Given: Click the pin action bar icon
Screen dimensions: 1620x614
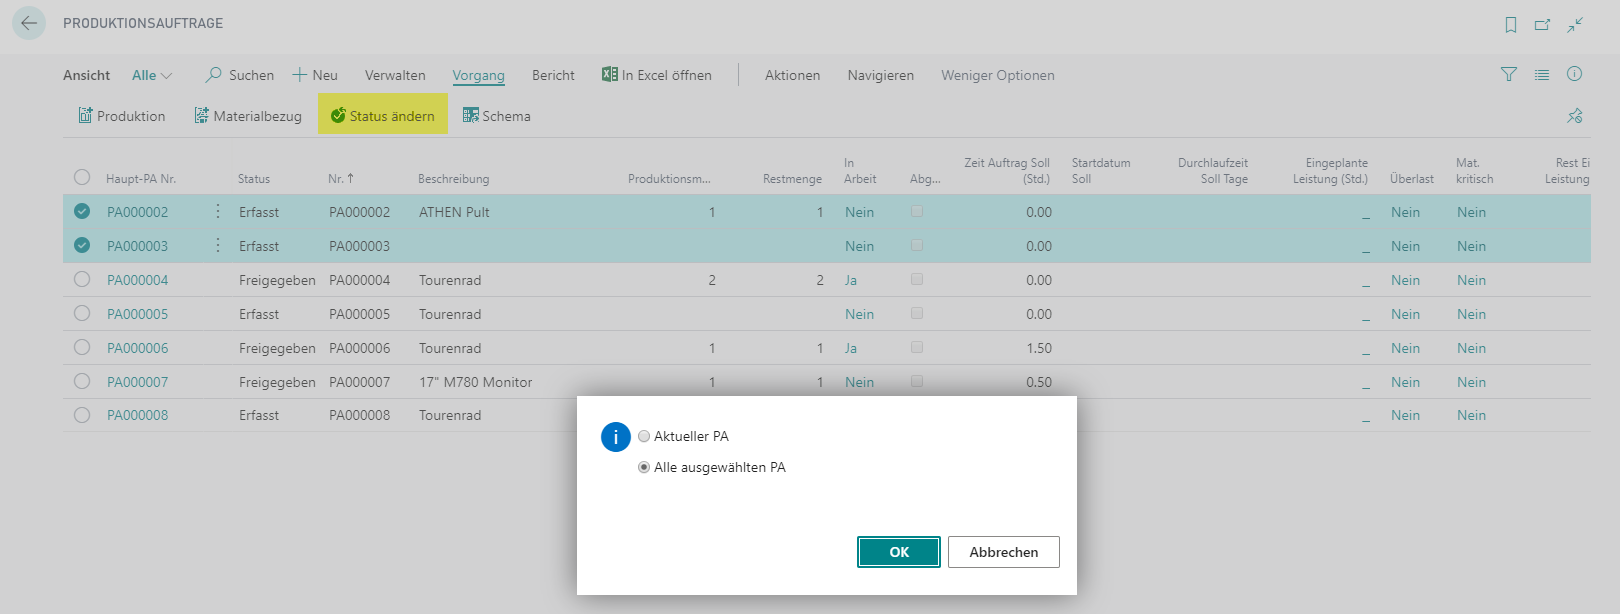Looking at the screenshot, I should (1575, 116).
